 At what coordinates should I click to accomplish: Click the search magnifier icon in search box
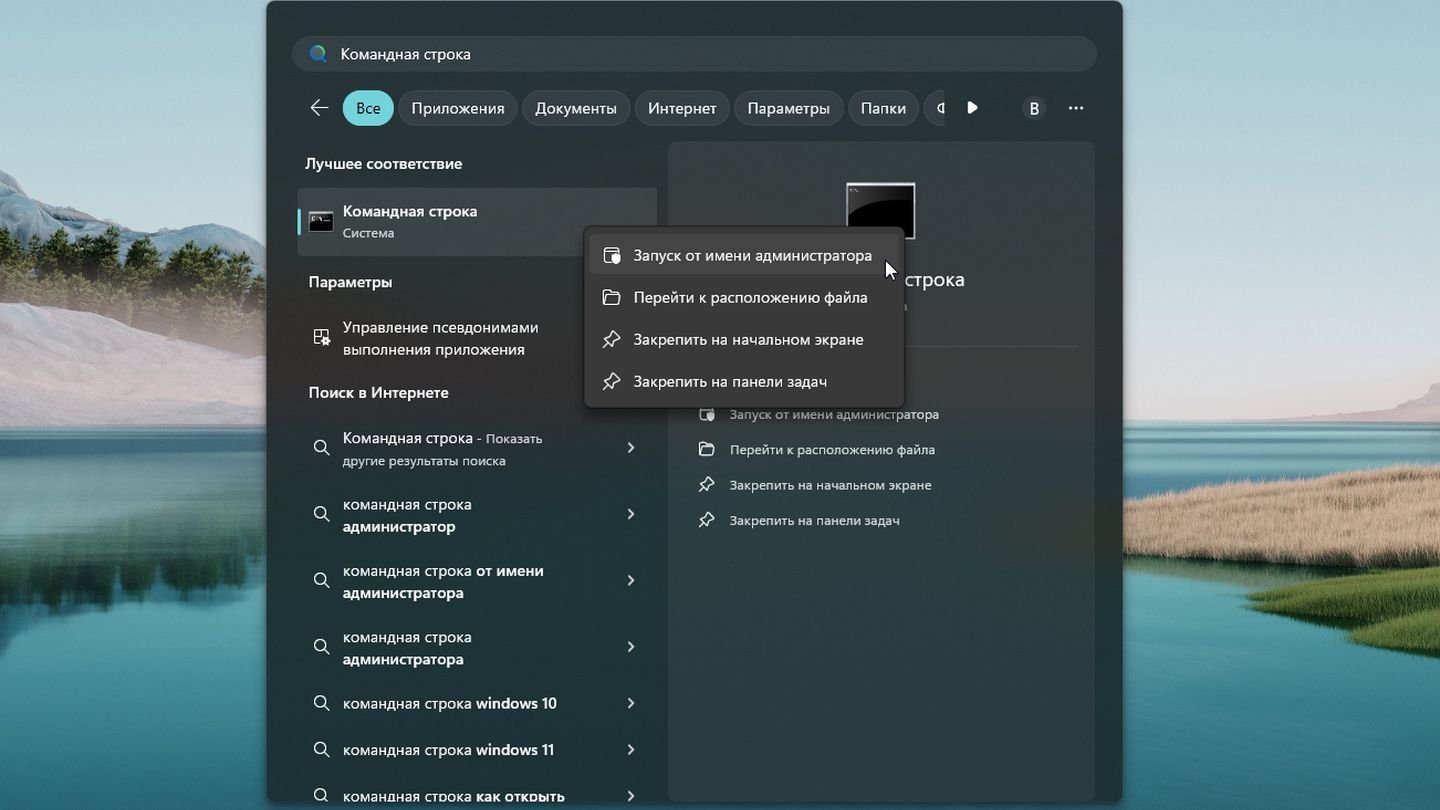[318, 54]
